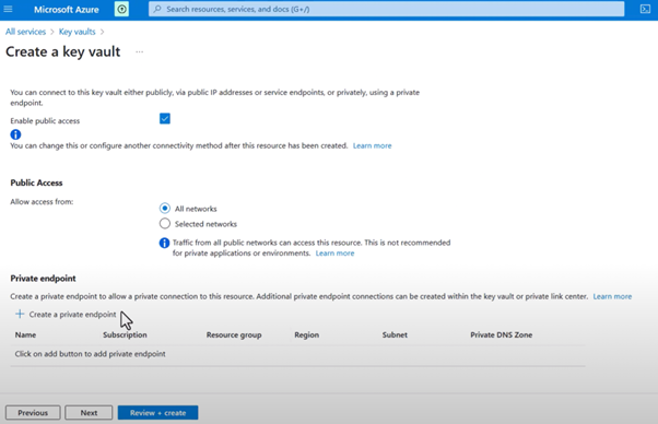Click info icon beside public networks traffic warning
The width and height of the screenshot is (658, 424).
(164, 243)
